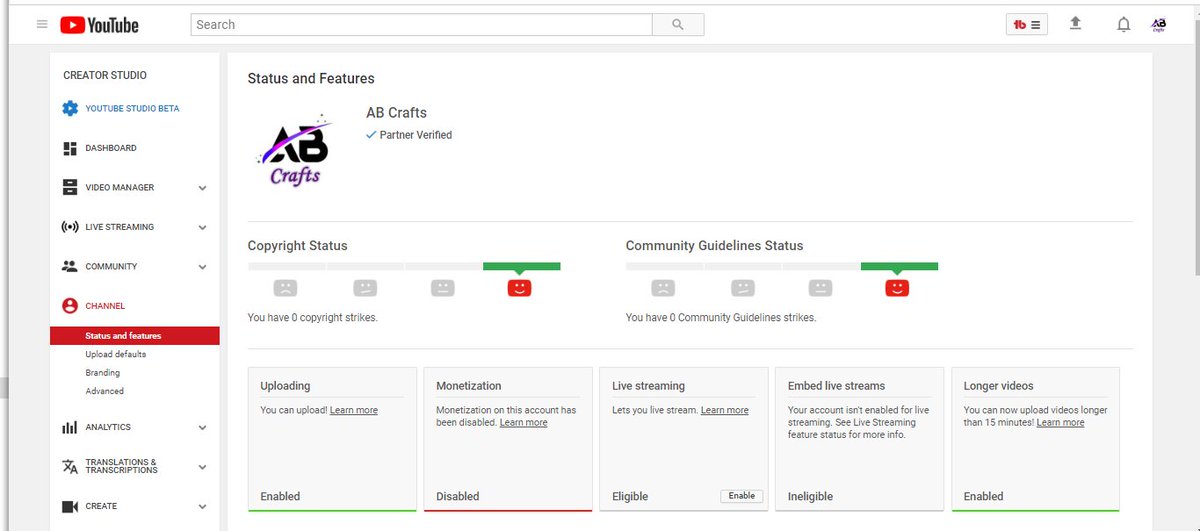
Task: Click the Translations & Transcriptions icon
Action: 70,466
